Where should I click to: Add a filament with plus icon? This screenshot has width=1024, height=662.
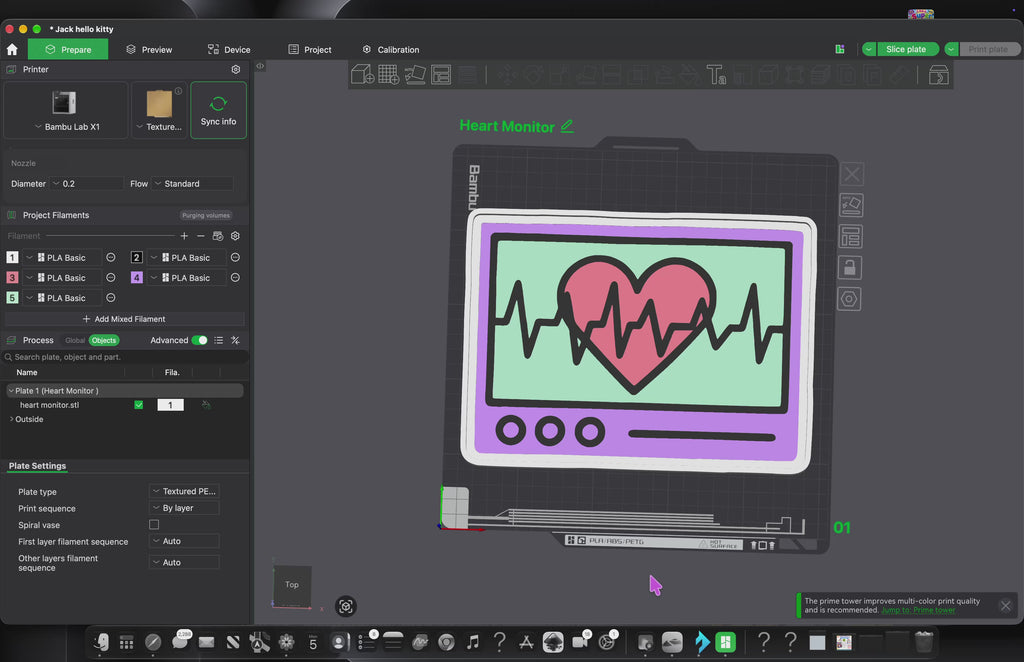pyautogui.click(x=184, y=236)
